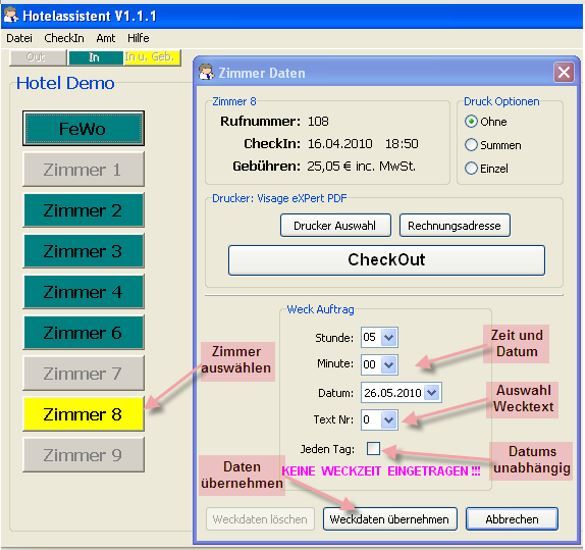Image resolution: width=585 pixels, height=550 pixels.
Task: Click the Rechnungsadresse button
Action: [x=454, y=225]
